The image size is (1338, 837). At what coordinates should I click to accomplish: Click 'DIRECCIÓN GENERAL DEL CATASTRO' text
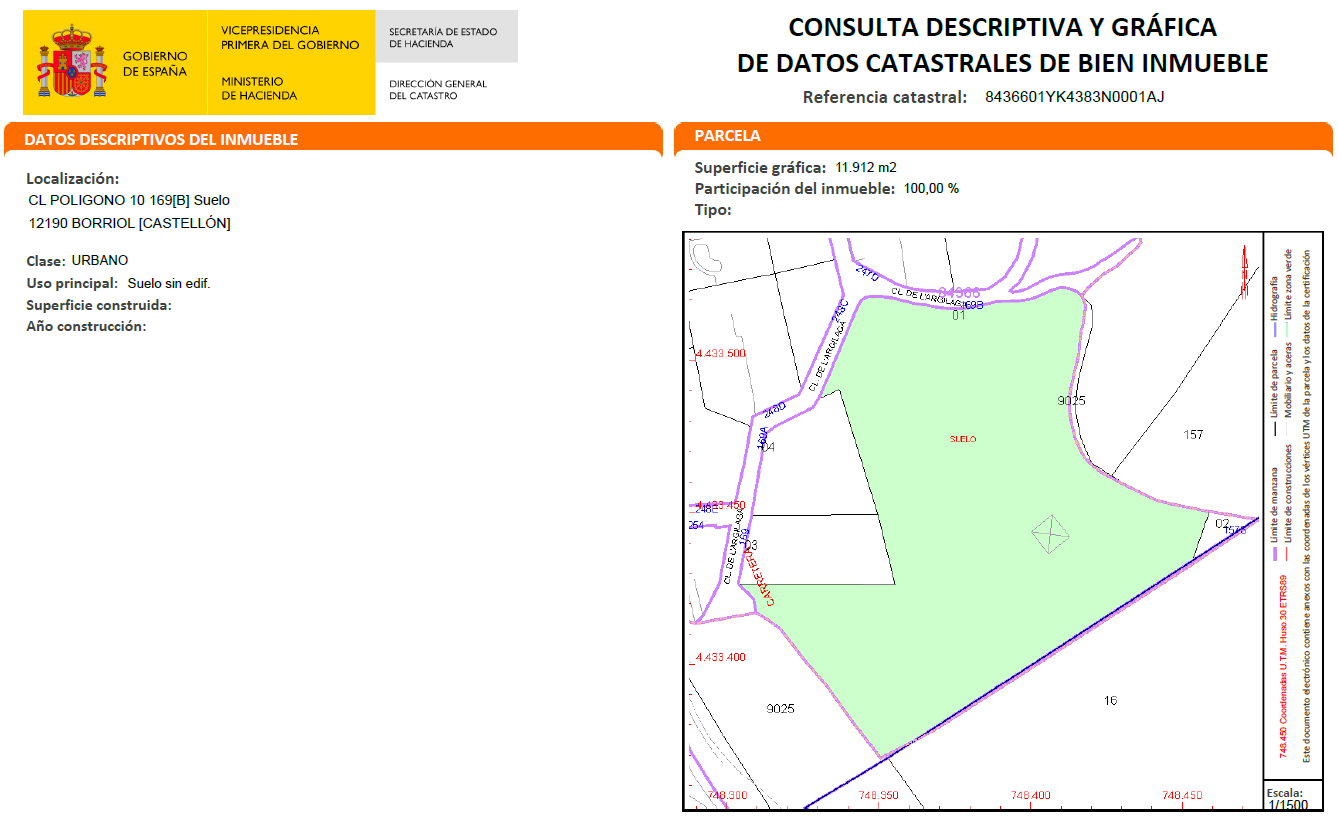tap(438, 90)
